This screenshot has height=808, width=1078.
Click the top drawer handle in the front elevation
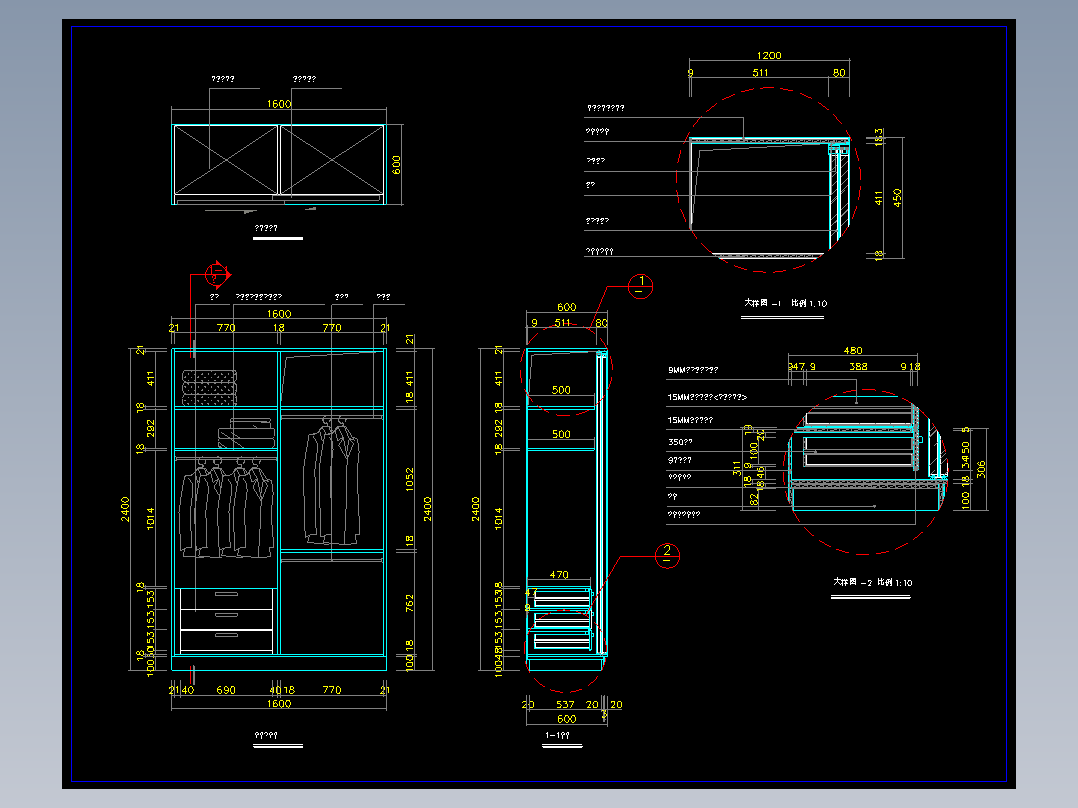tap(226, 594)
